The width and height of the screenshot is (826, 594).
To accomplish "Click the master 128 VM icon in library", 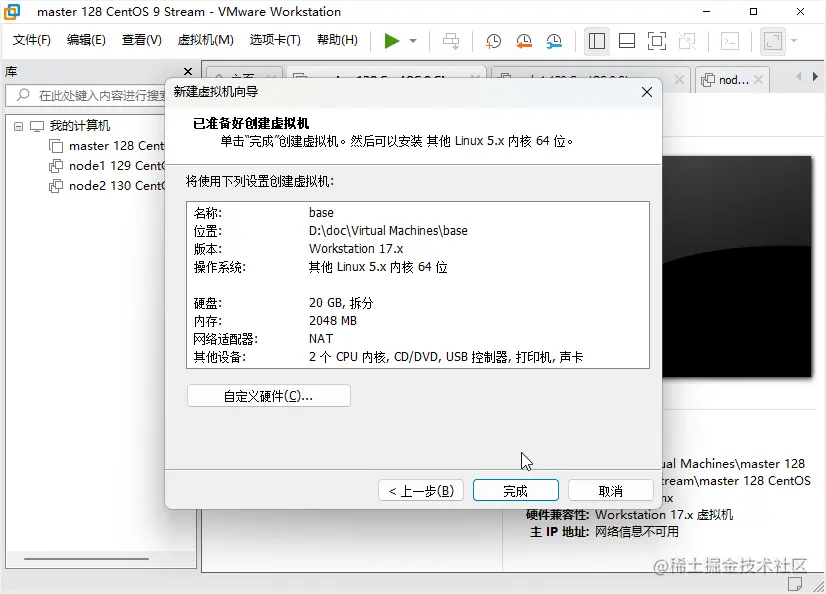I will tap(56, 146).
